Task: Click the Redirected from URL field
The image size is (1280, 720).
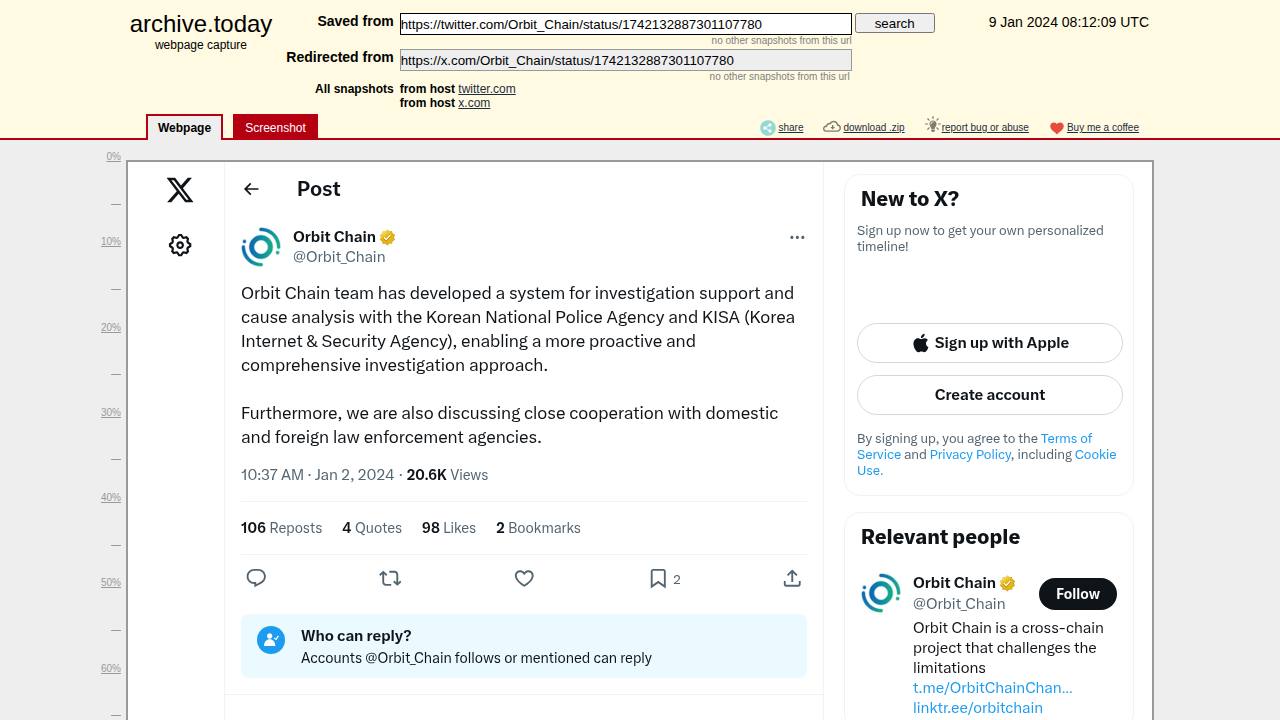Action: coord(626,60)
